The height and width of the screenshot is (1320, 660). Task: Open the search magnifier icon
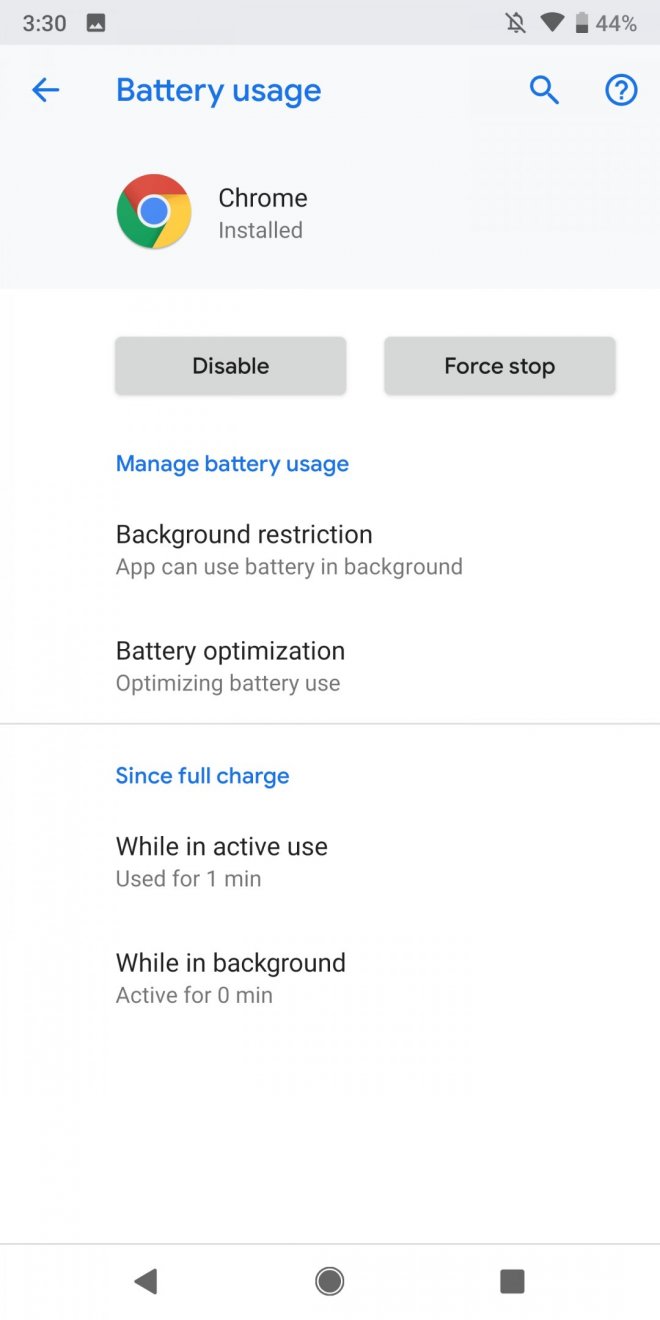click(x=544, y=91)
